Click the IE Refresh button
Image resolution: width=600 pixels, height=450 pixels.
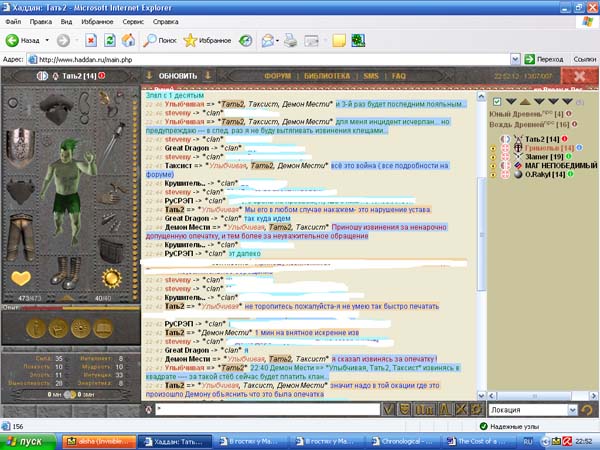(110, 40)
